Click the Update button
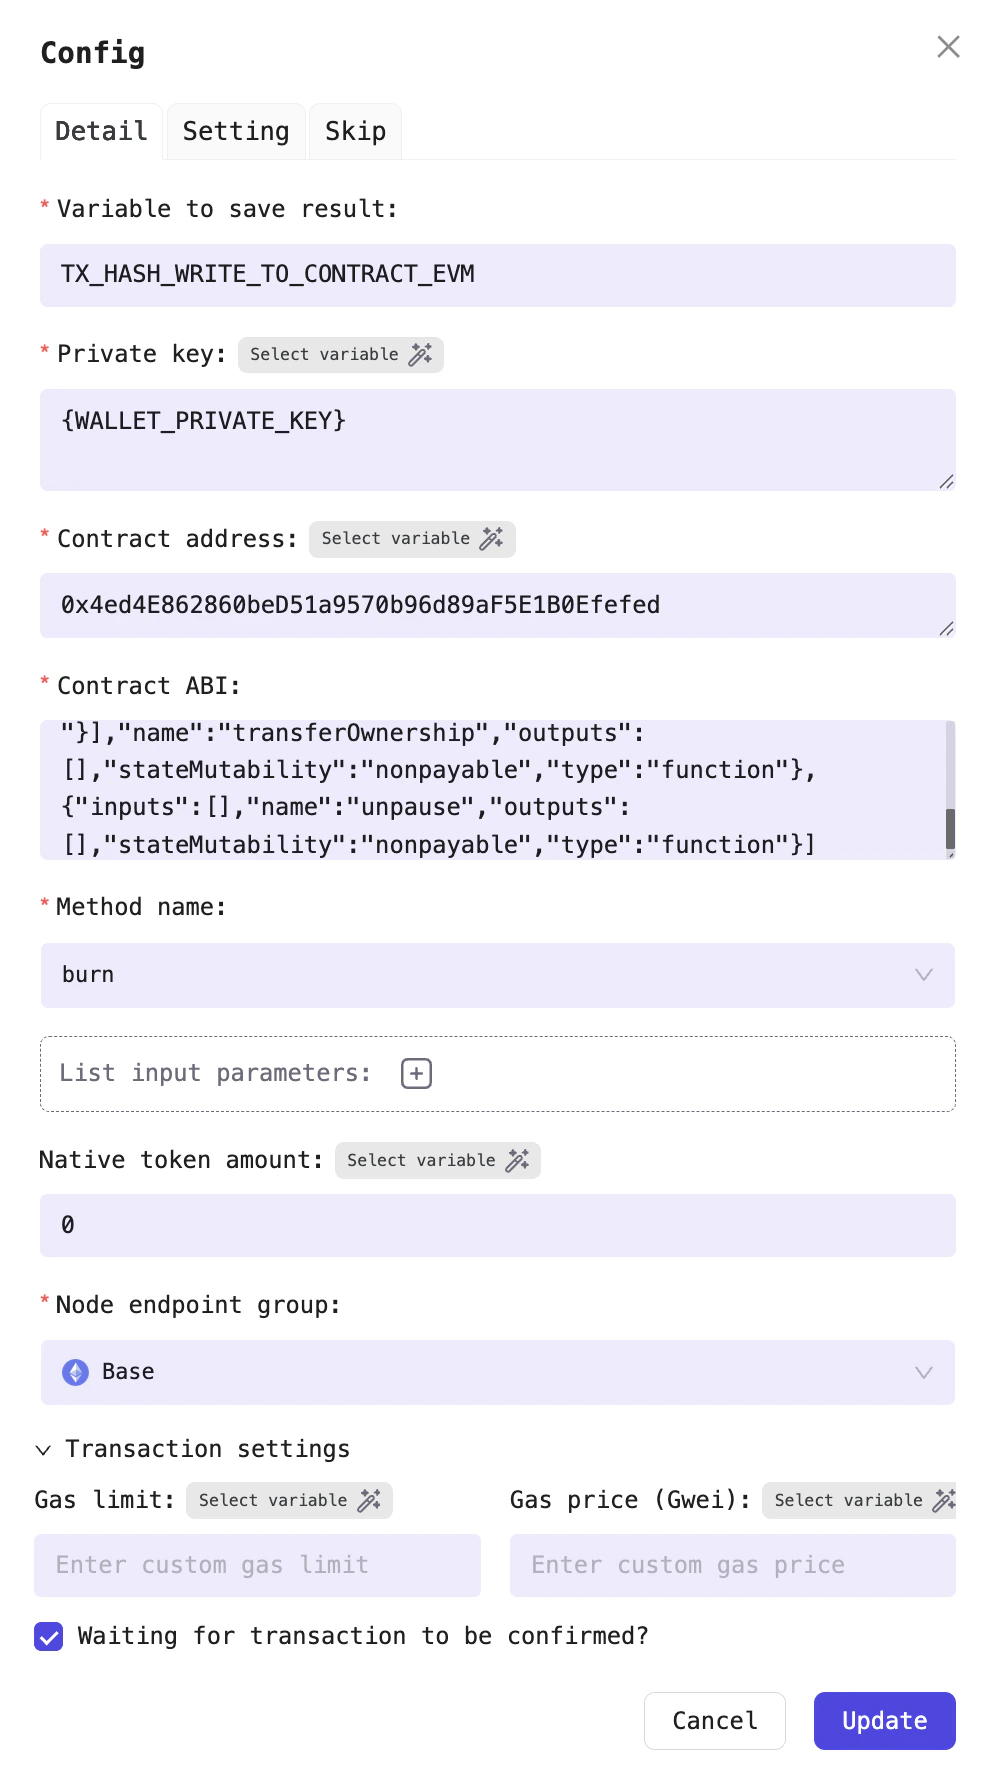This screenshot has height=1778, width=990. (x=884, y=1720)
